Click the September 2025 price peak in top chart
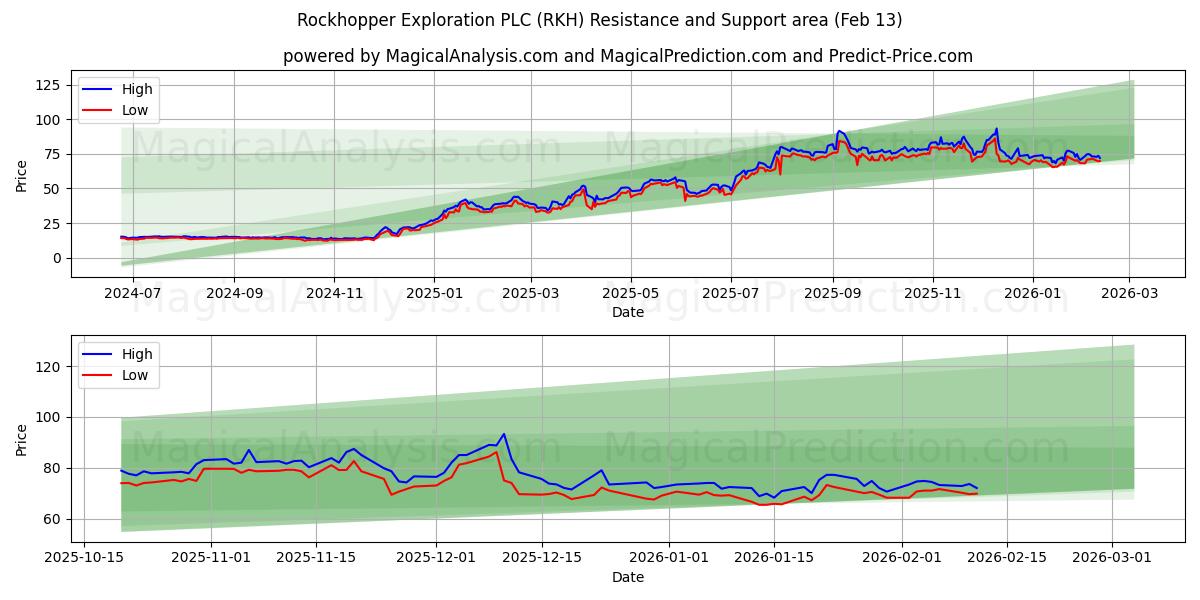The image size is (1200, 600). (839, 131)
